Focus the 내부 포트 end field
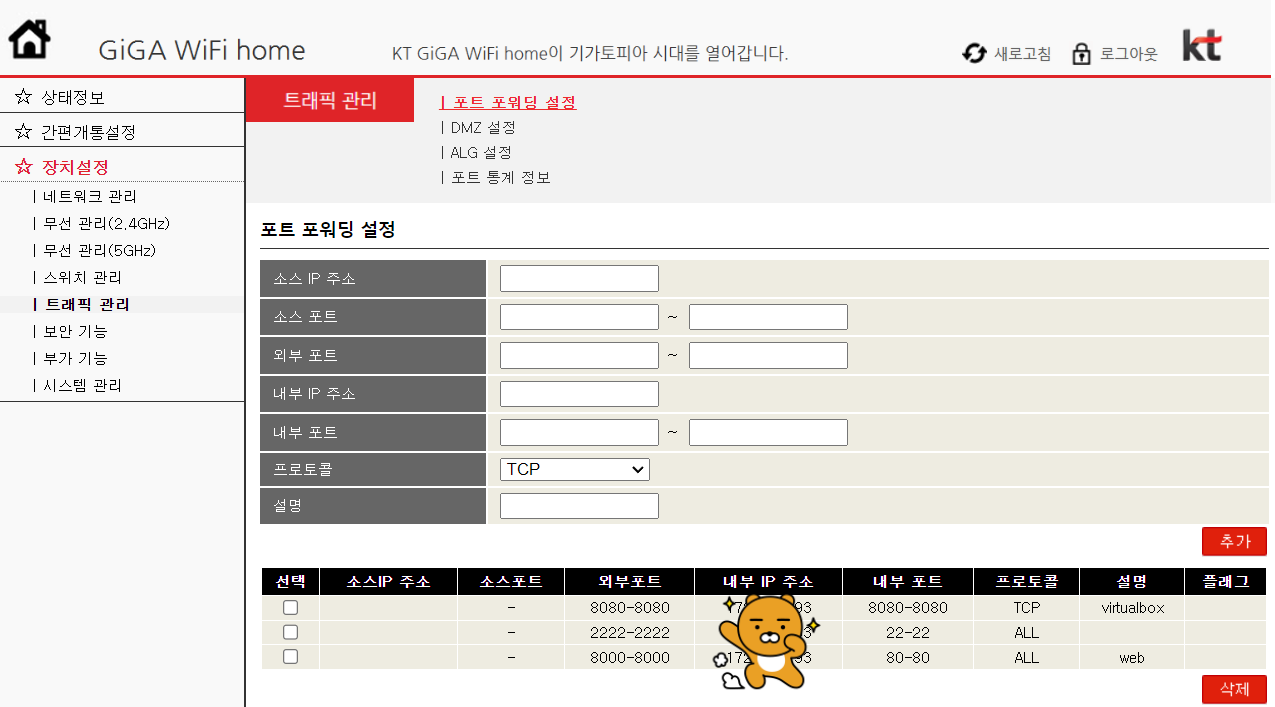 768,432
